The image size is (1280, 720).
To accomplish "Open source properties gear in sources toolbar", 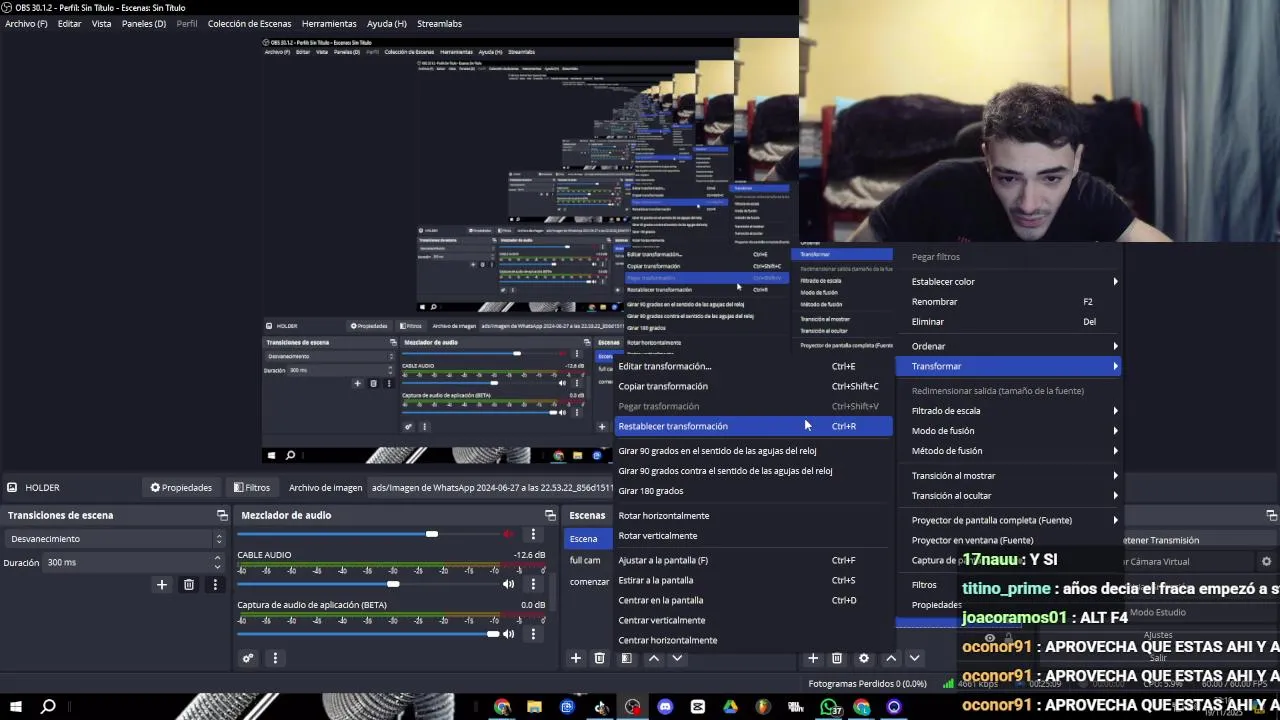I will click(x=864, y=658).
